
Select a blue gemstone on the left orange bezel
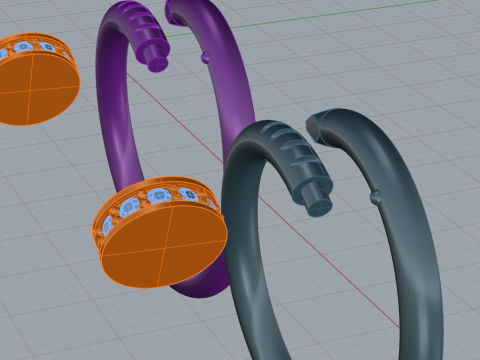(23, 47)
